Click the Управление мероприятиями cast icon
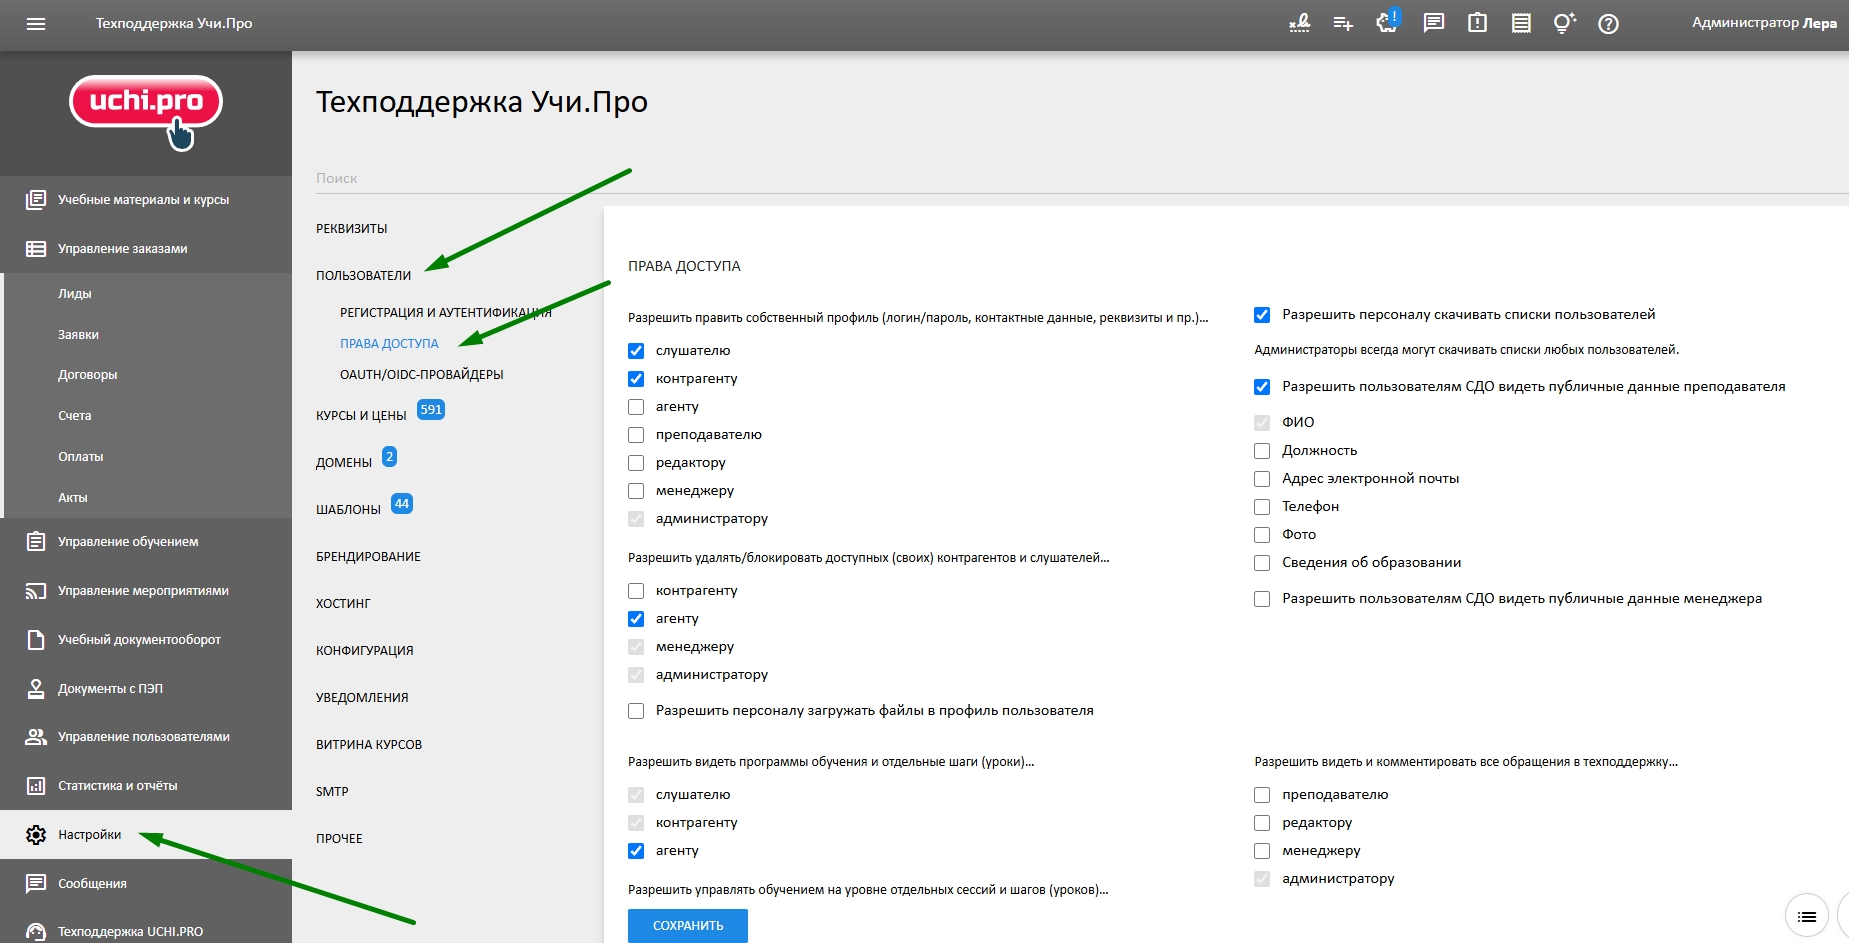Image resolution: width=1849 pixels, height=943 pixels. [36, 591]
